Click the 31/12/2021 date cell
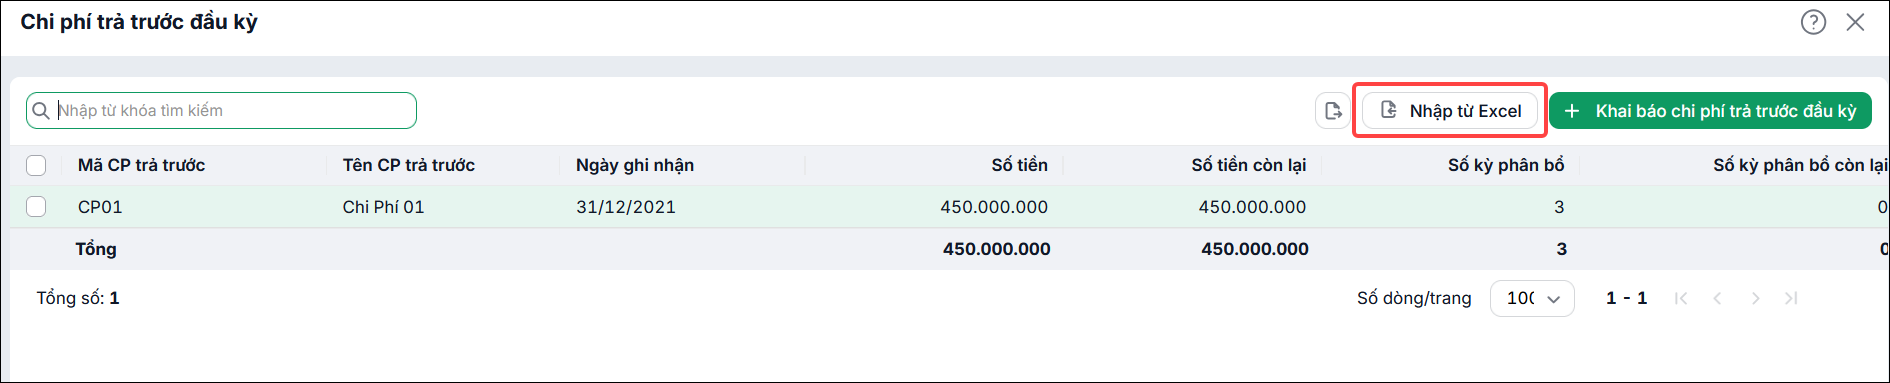Image resolution: width=1890 pixels, height=383 pixels. pos(626,207)
